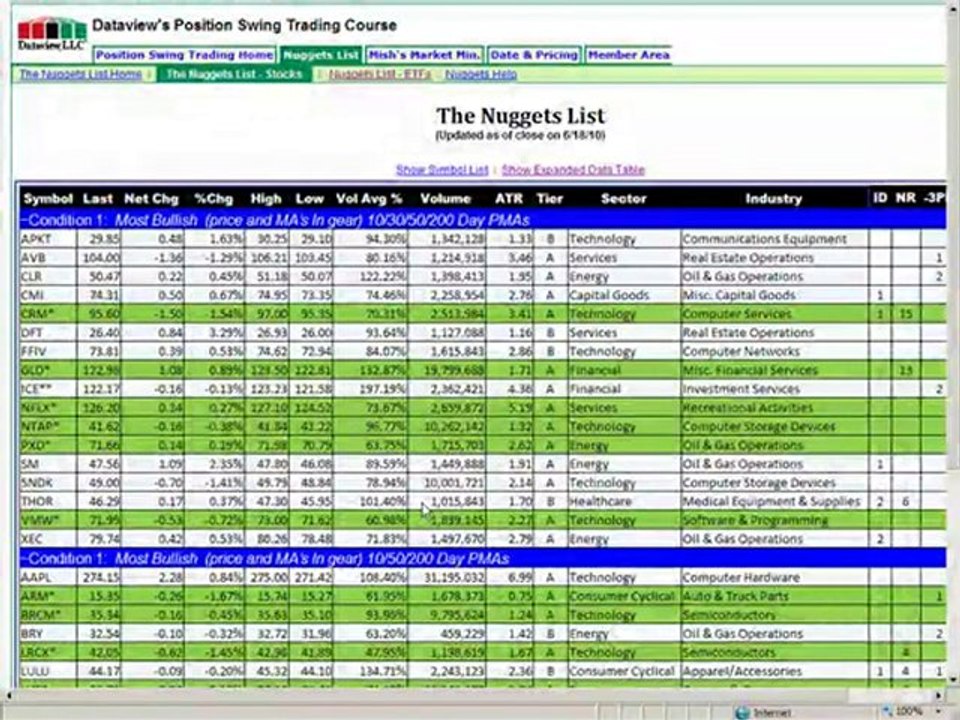This screenshot has height=720, width=960.
Task: Click the horizontal scrollbar right arrow
Action: coord(940,696)
